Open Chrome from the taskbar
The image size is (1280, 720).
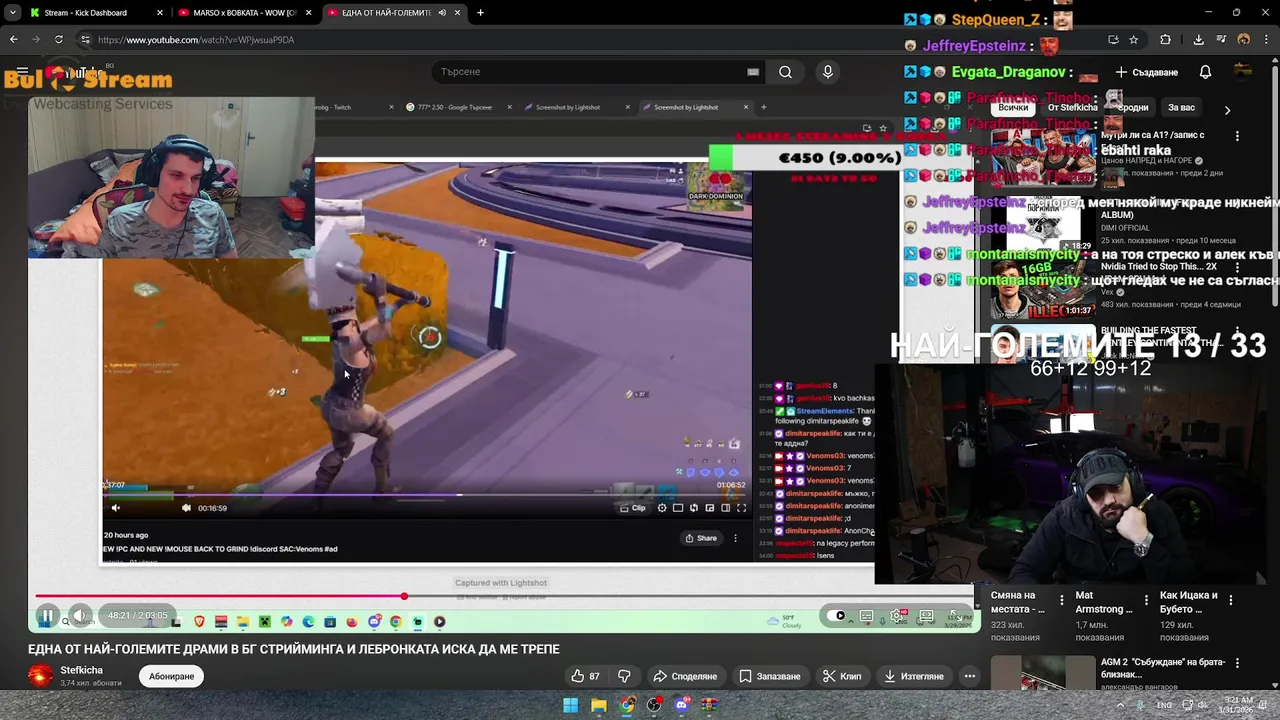(x=626, y=705)
